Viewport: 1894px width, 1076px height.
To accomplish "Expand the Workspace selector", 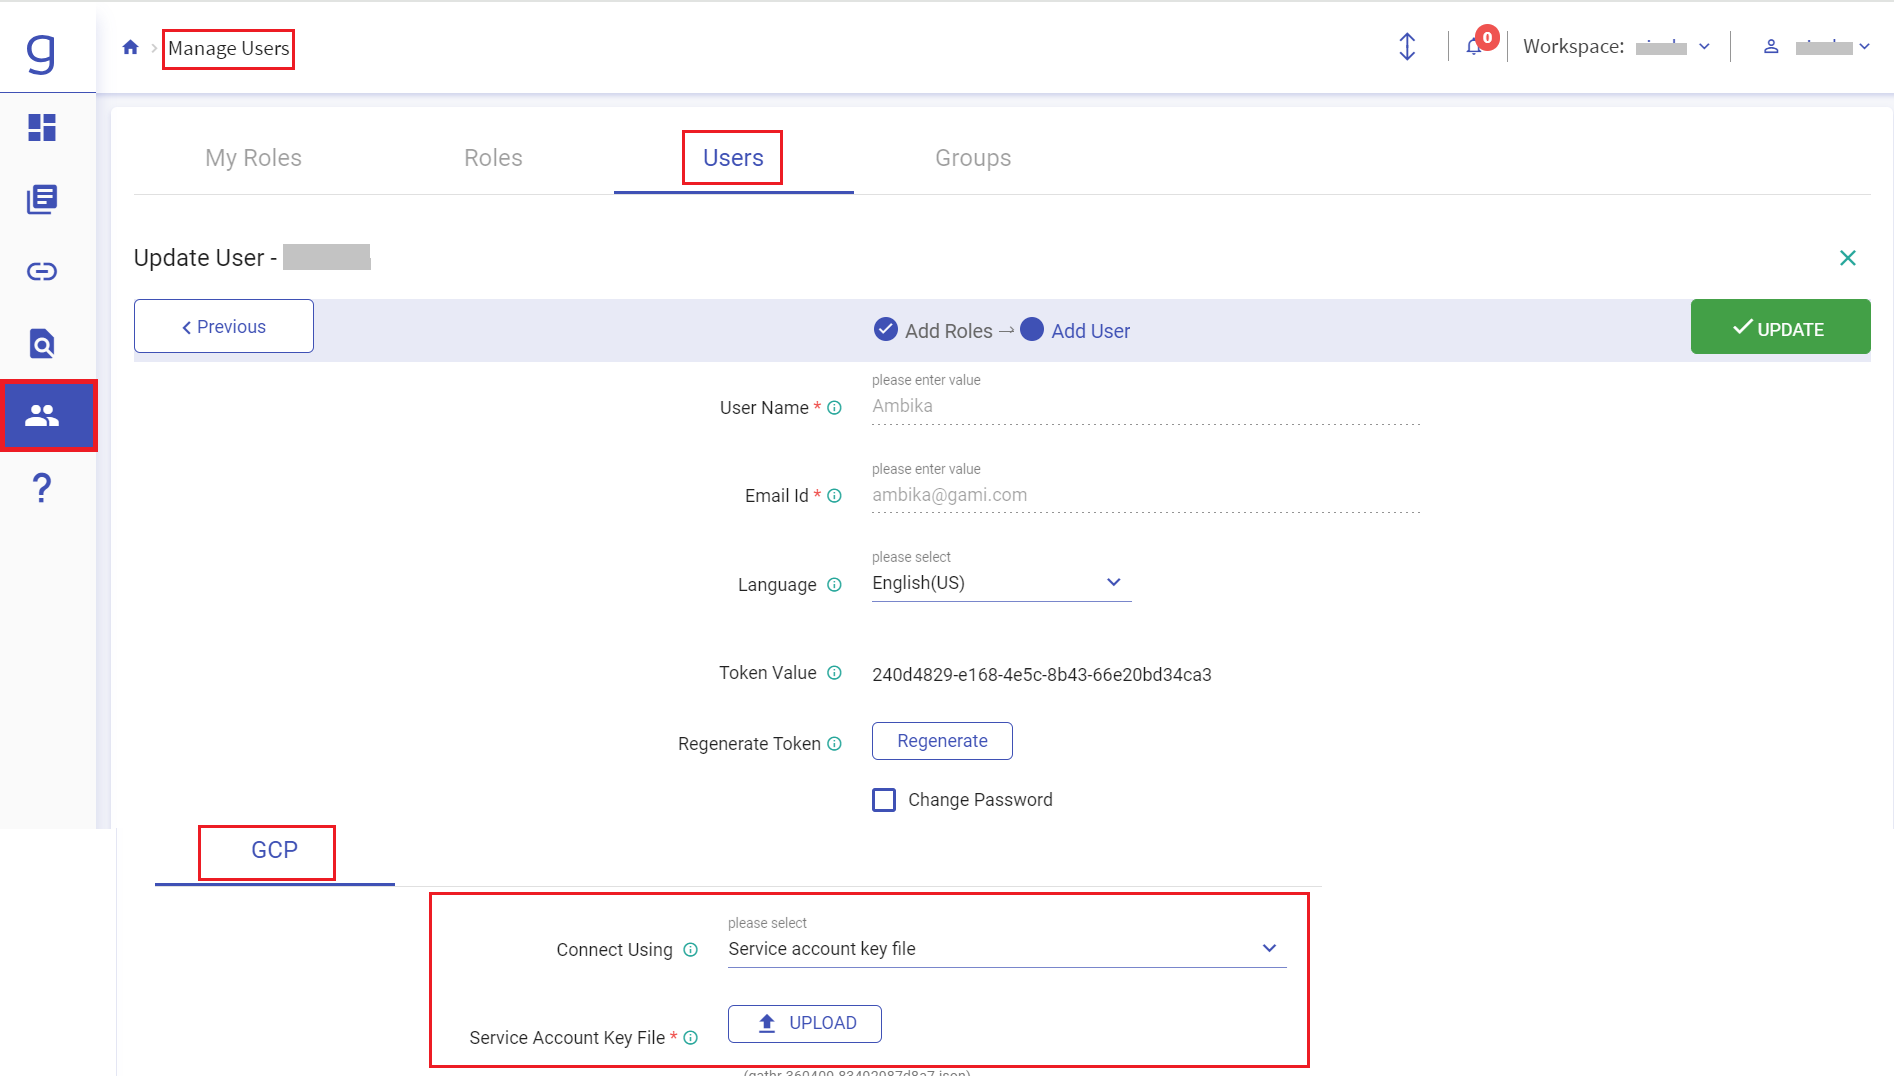I will coord(1705,47).
